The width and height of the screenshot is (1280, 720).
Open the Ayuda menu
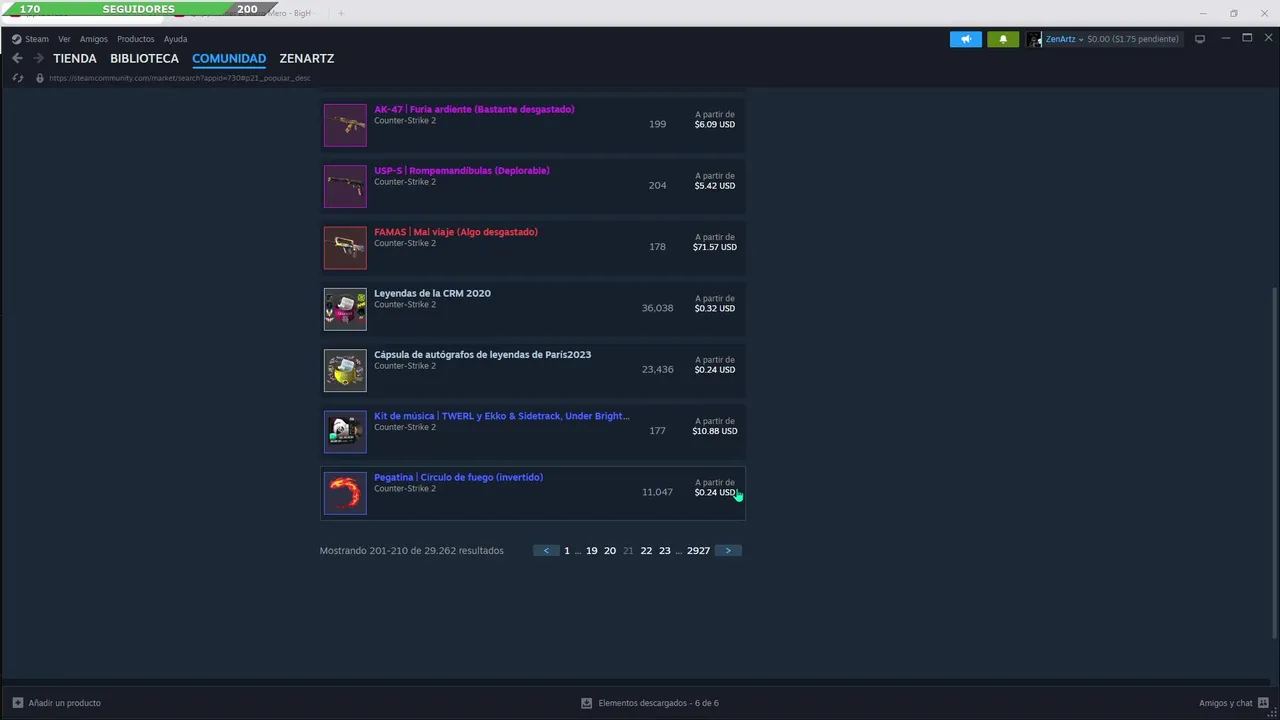(x=175, y=39)
